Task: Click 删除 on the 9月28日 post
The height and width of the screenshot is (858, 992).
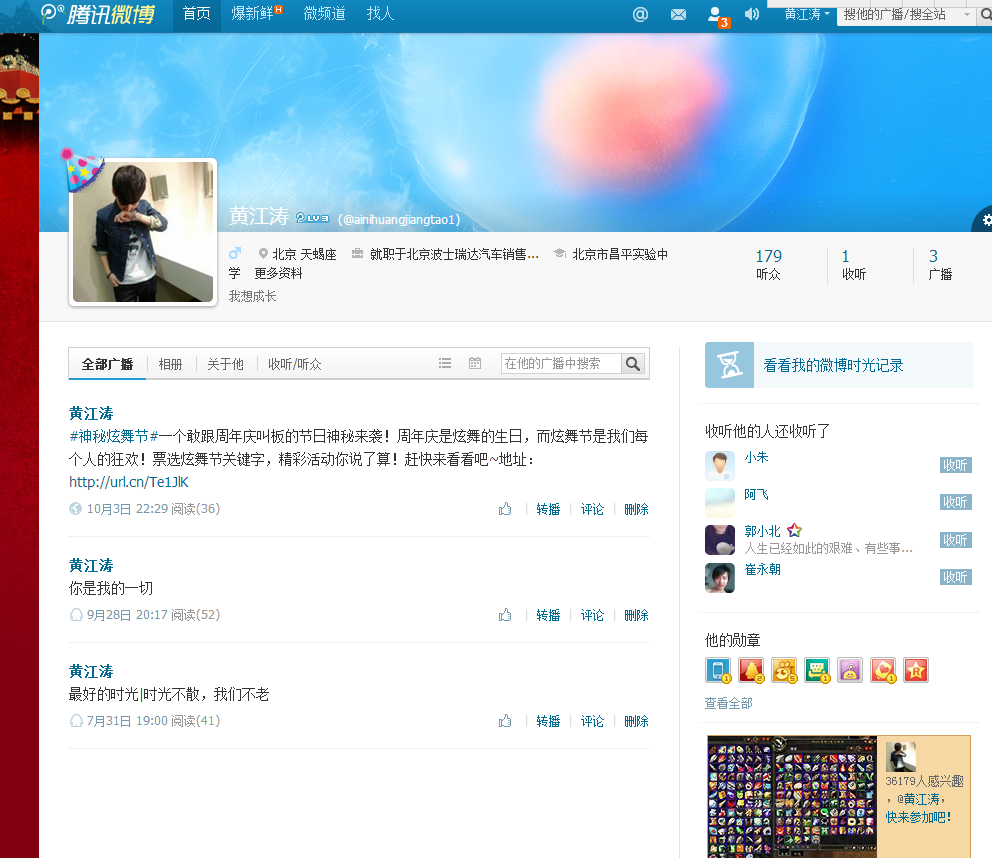Action: (x=636, y=615)
